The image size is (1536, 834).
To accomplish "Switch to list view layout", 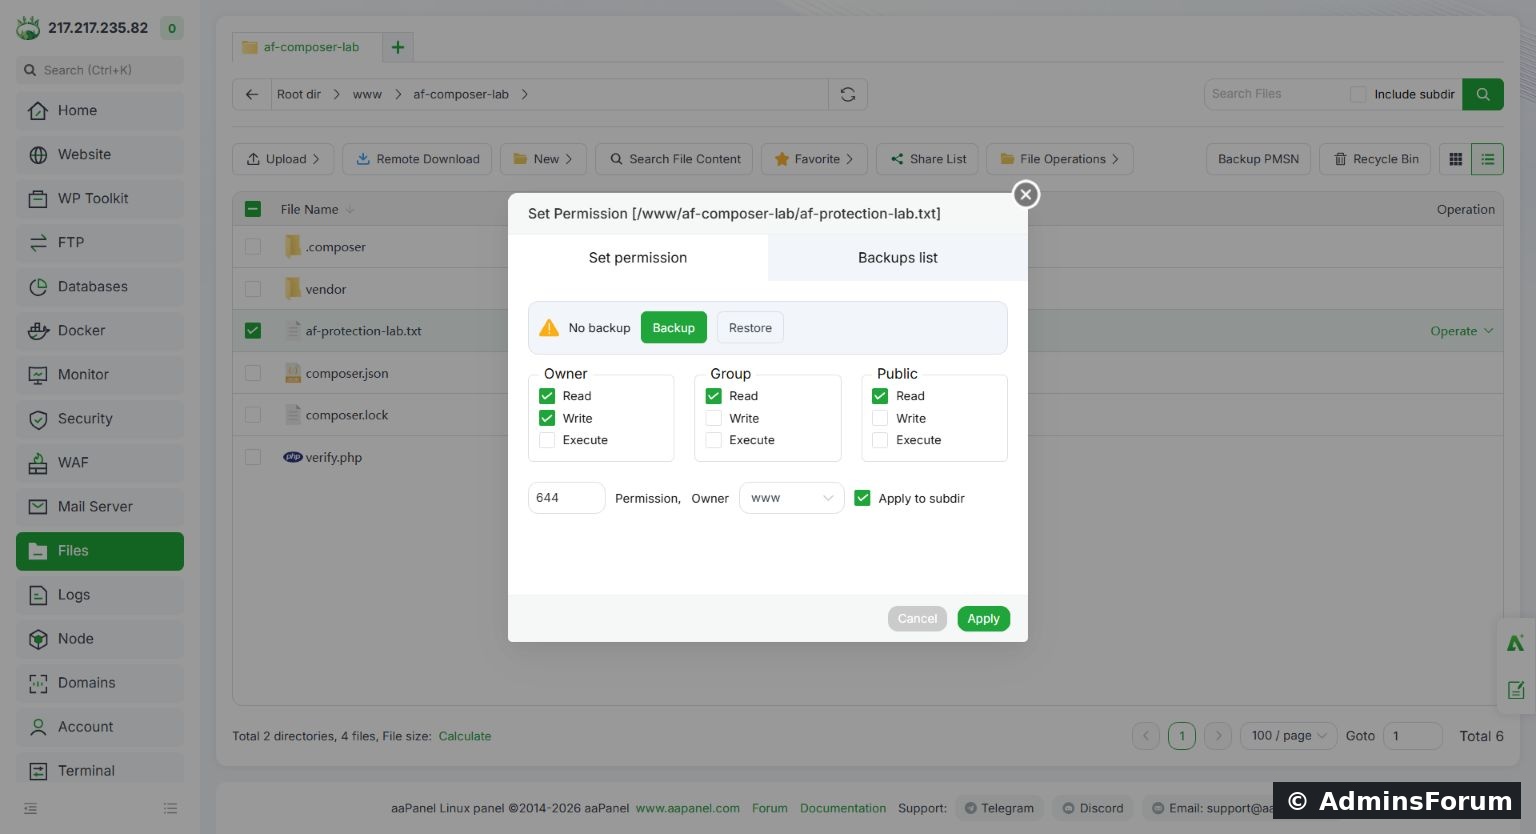I will coord(1488,159).
